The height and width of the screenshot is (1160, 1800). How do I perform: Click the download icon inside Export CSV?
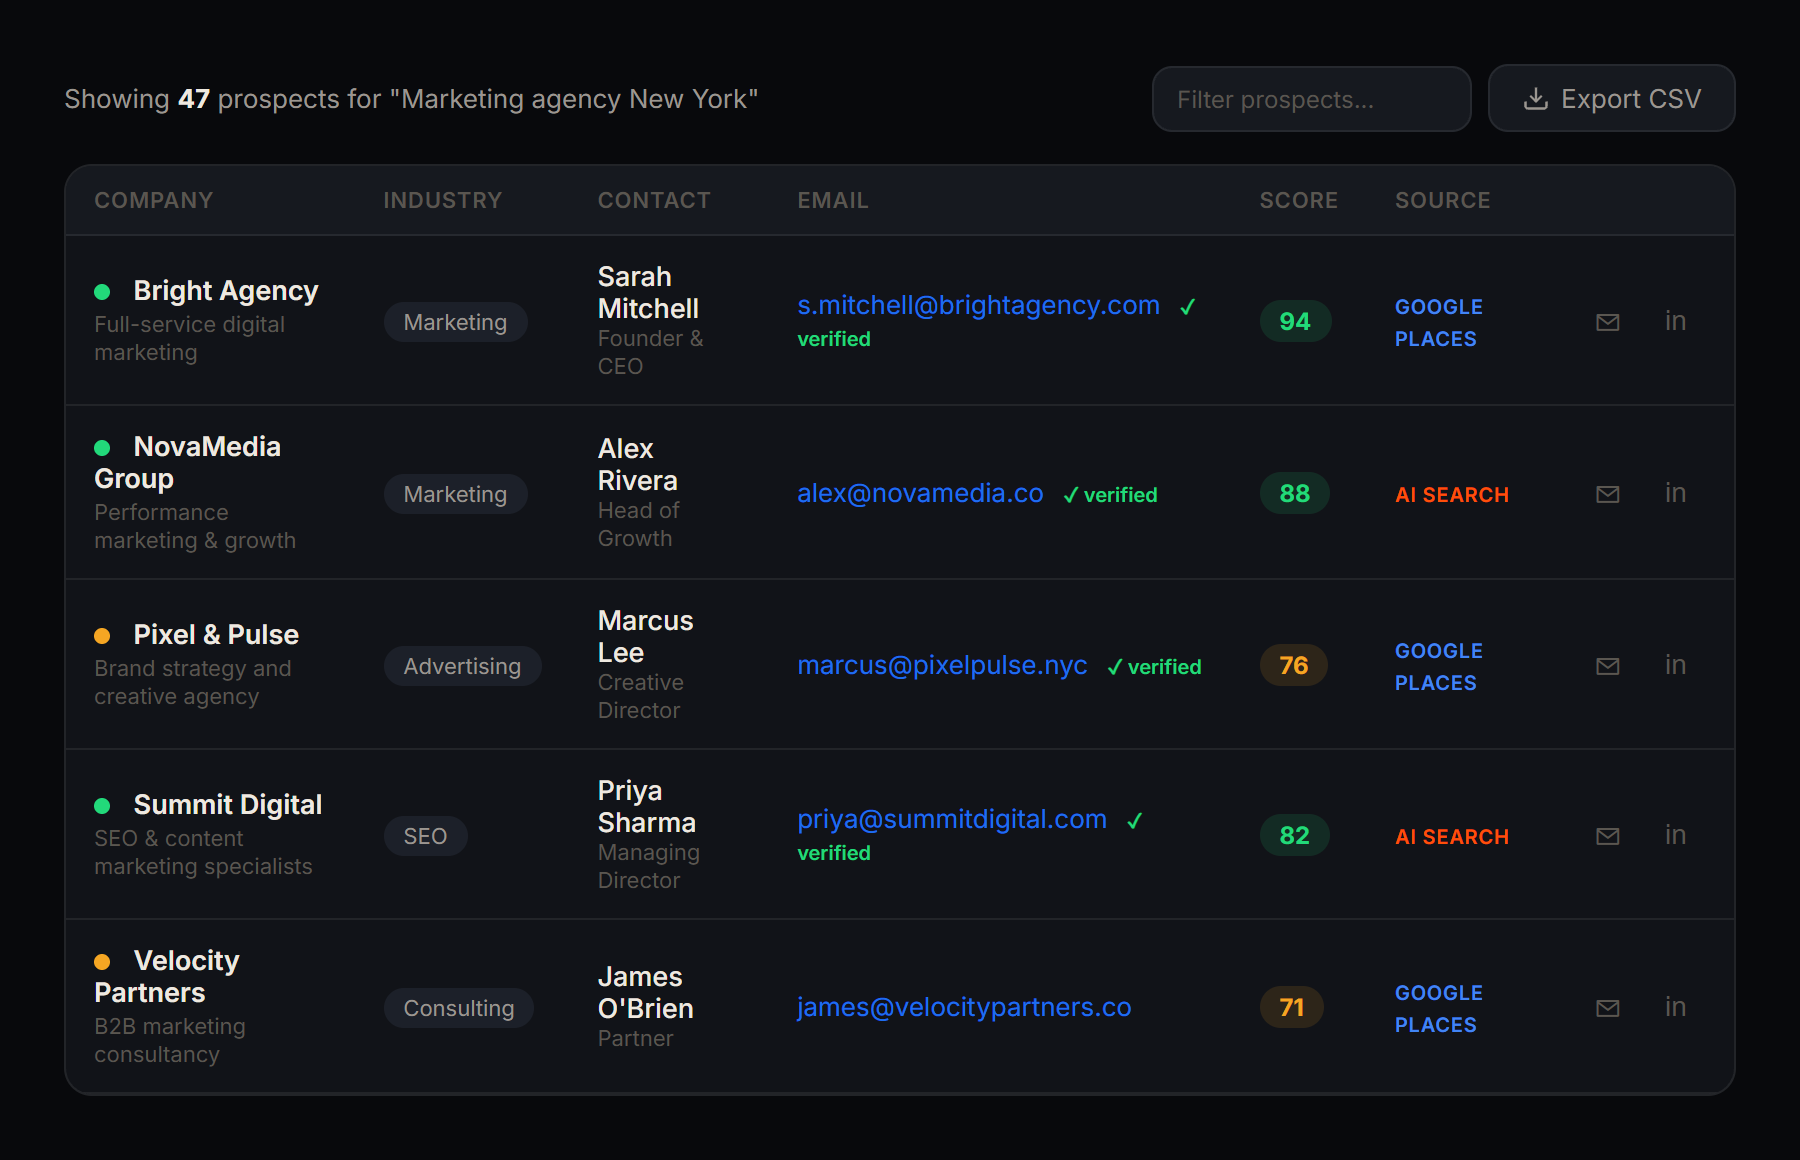pos(1536,98)
